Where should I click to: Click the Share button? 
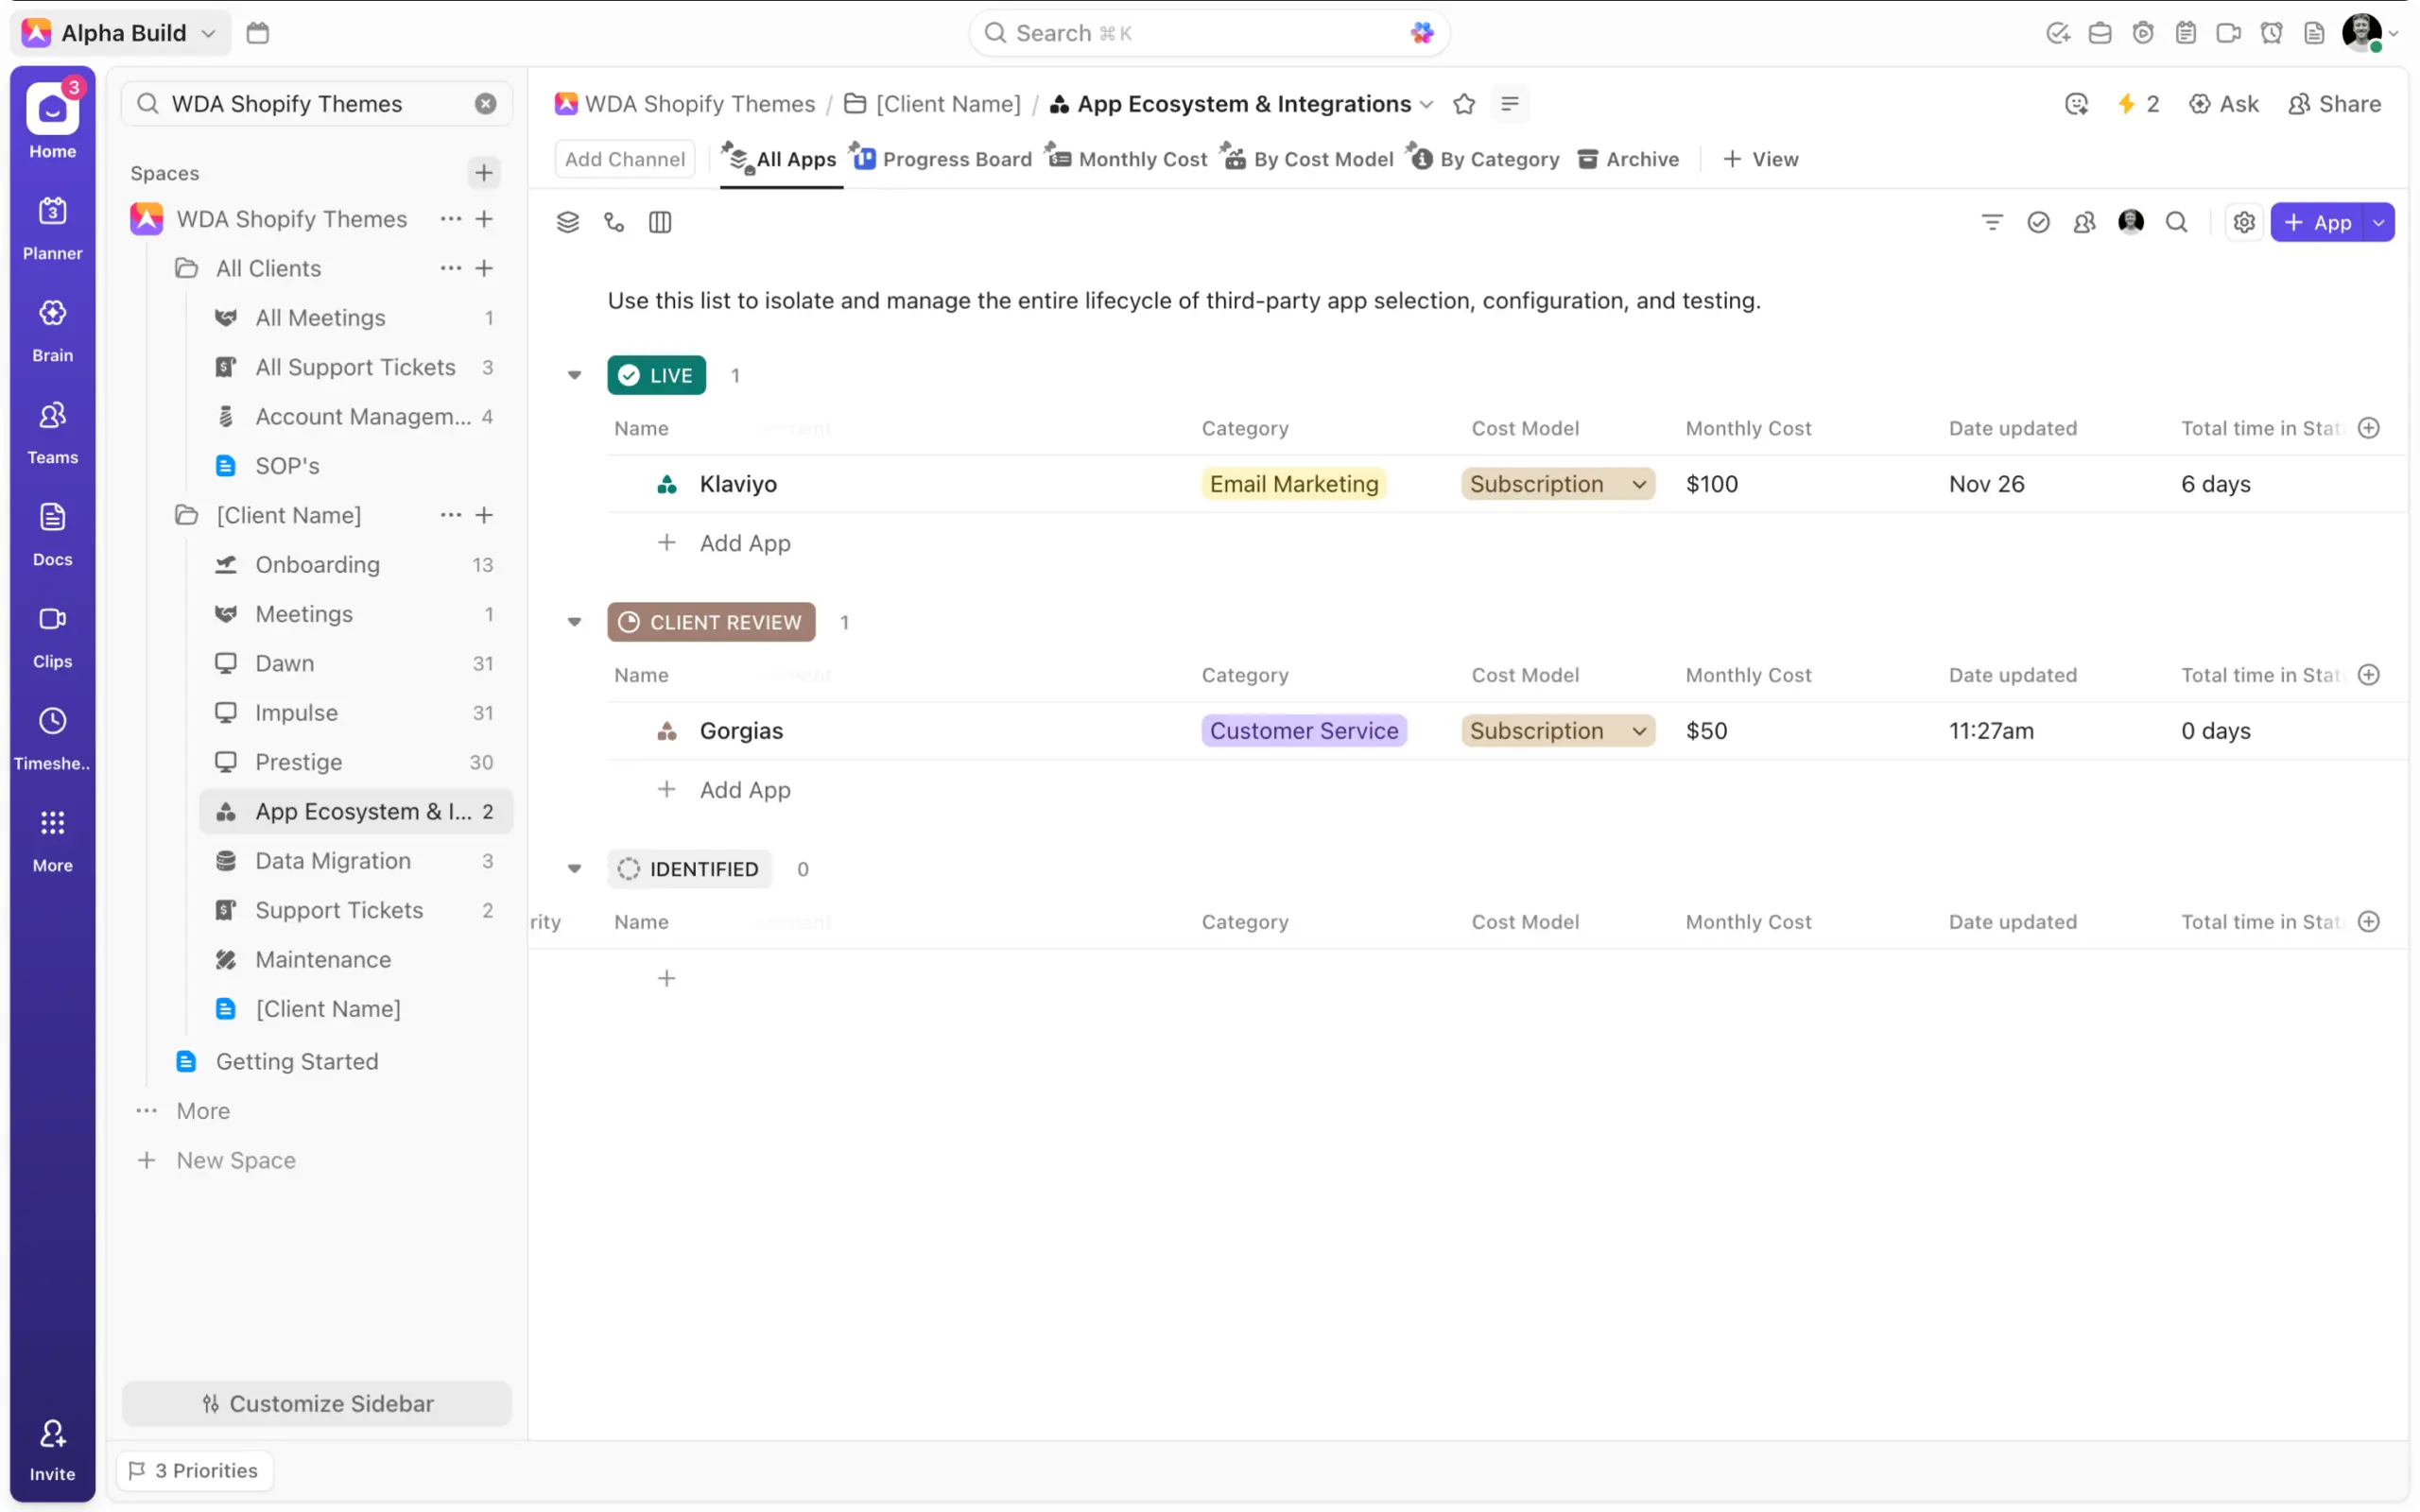point(2334,104)
